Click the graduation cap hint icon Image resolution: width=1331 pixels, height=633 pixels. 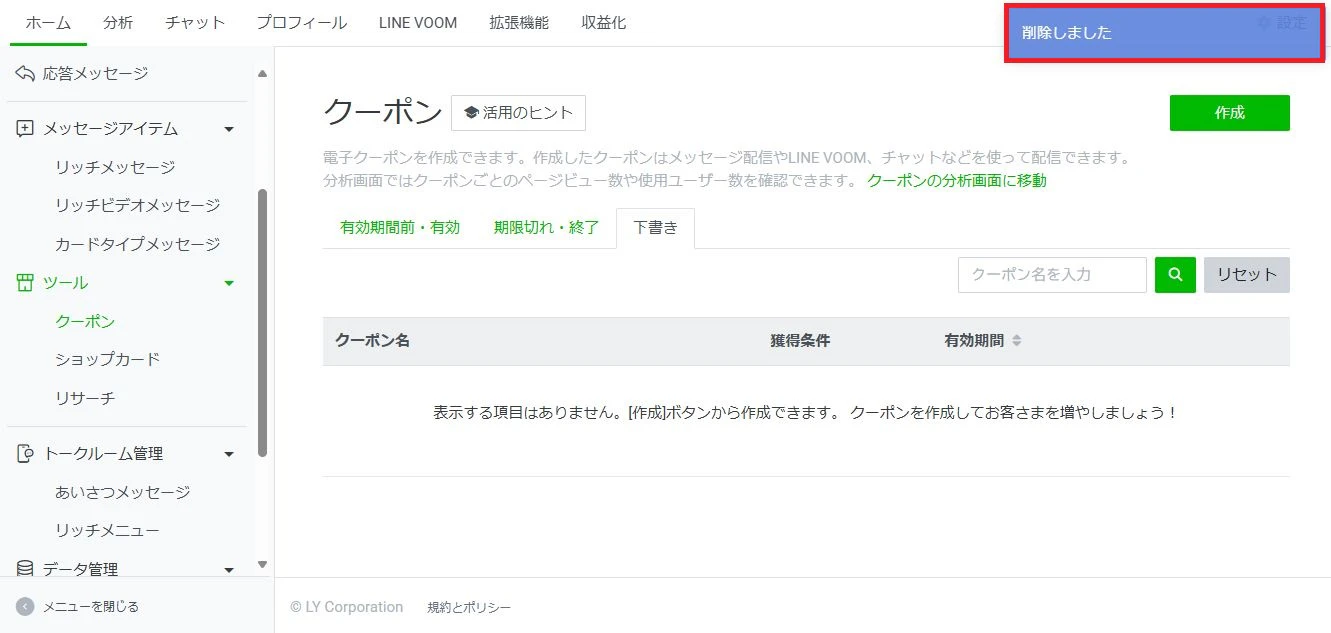(x=471, y=113)
